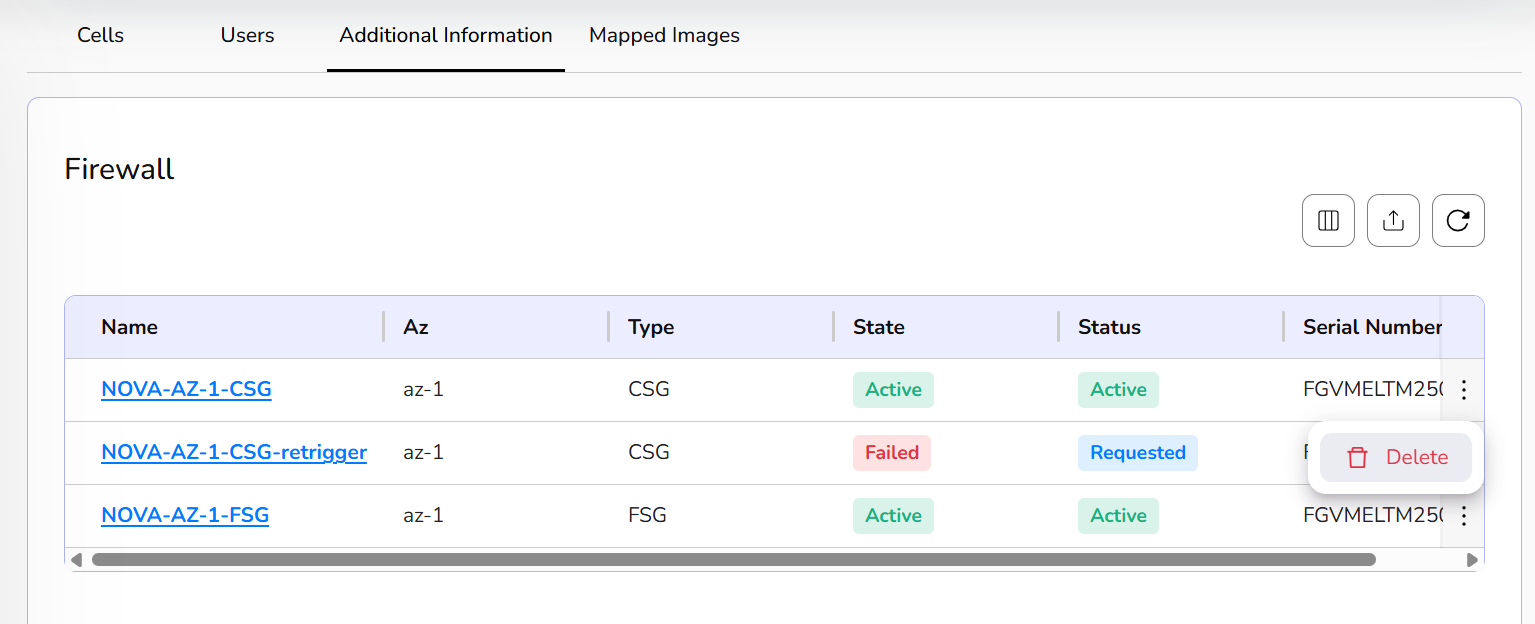Screen dimensions: 1535x624
Task: Open the NOVA-AZ-1-CSG firewall link
Action: click(186, 389)
